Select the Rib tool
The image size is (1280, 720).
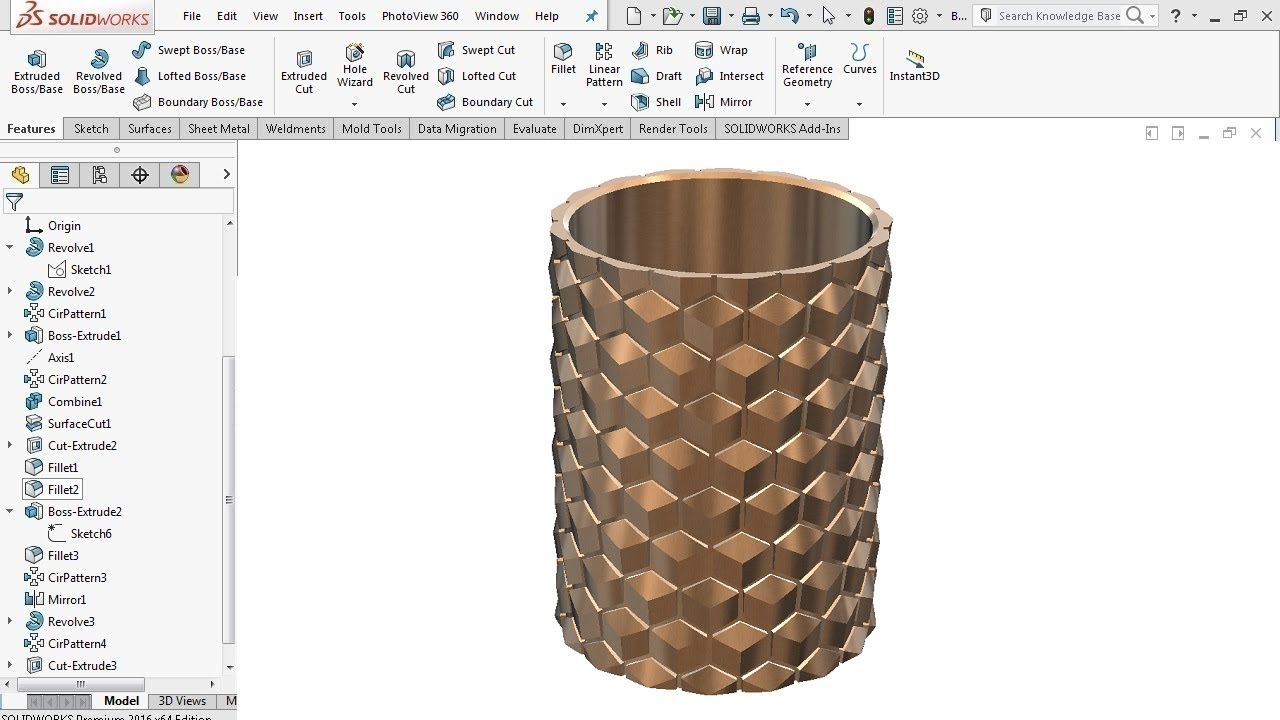[653, 50]
